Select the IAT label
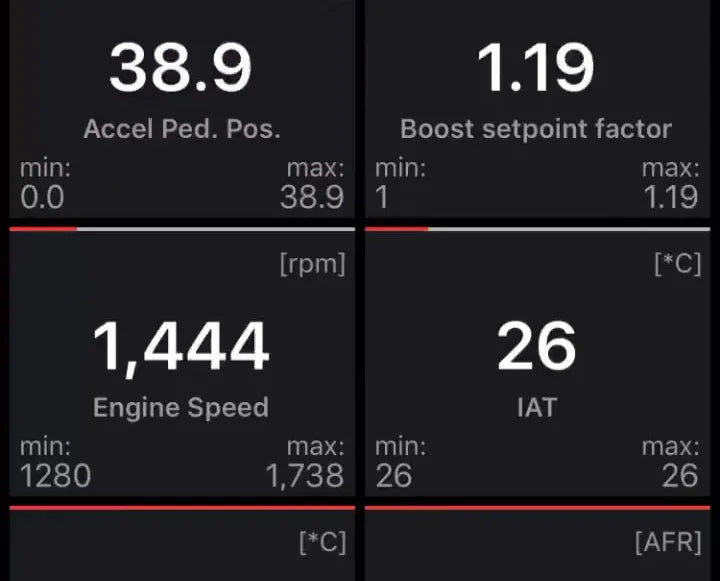 coord(536,407)
